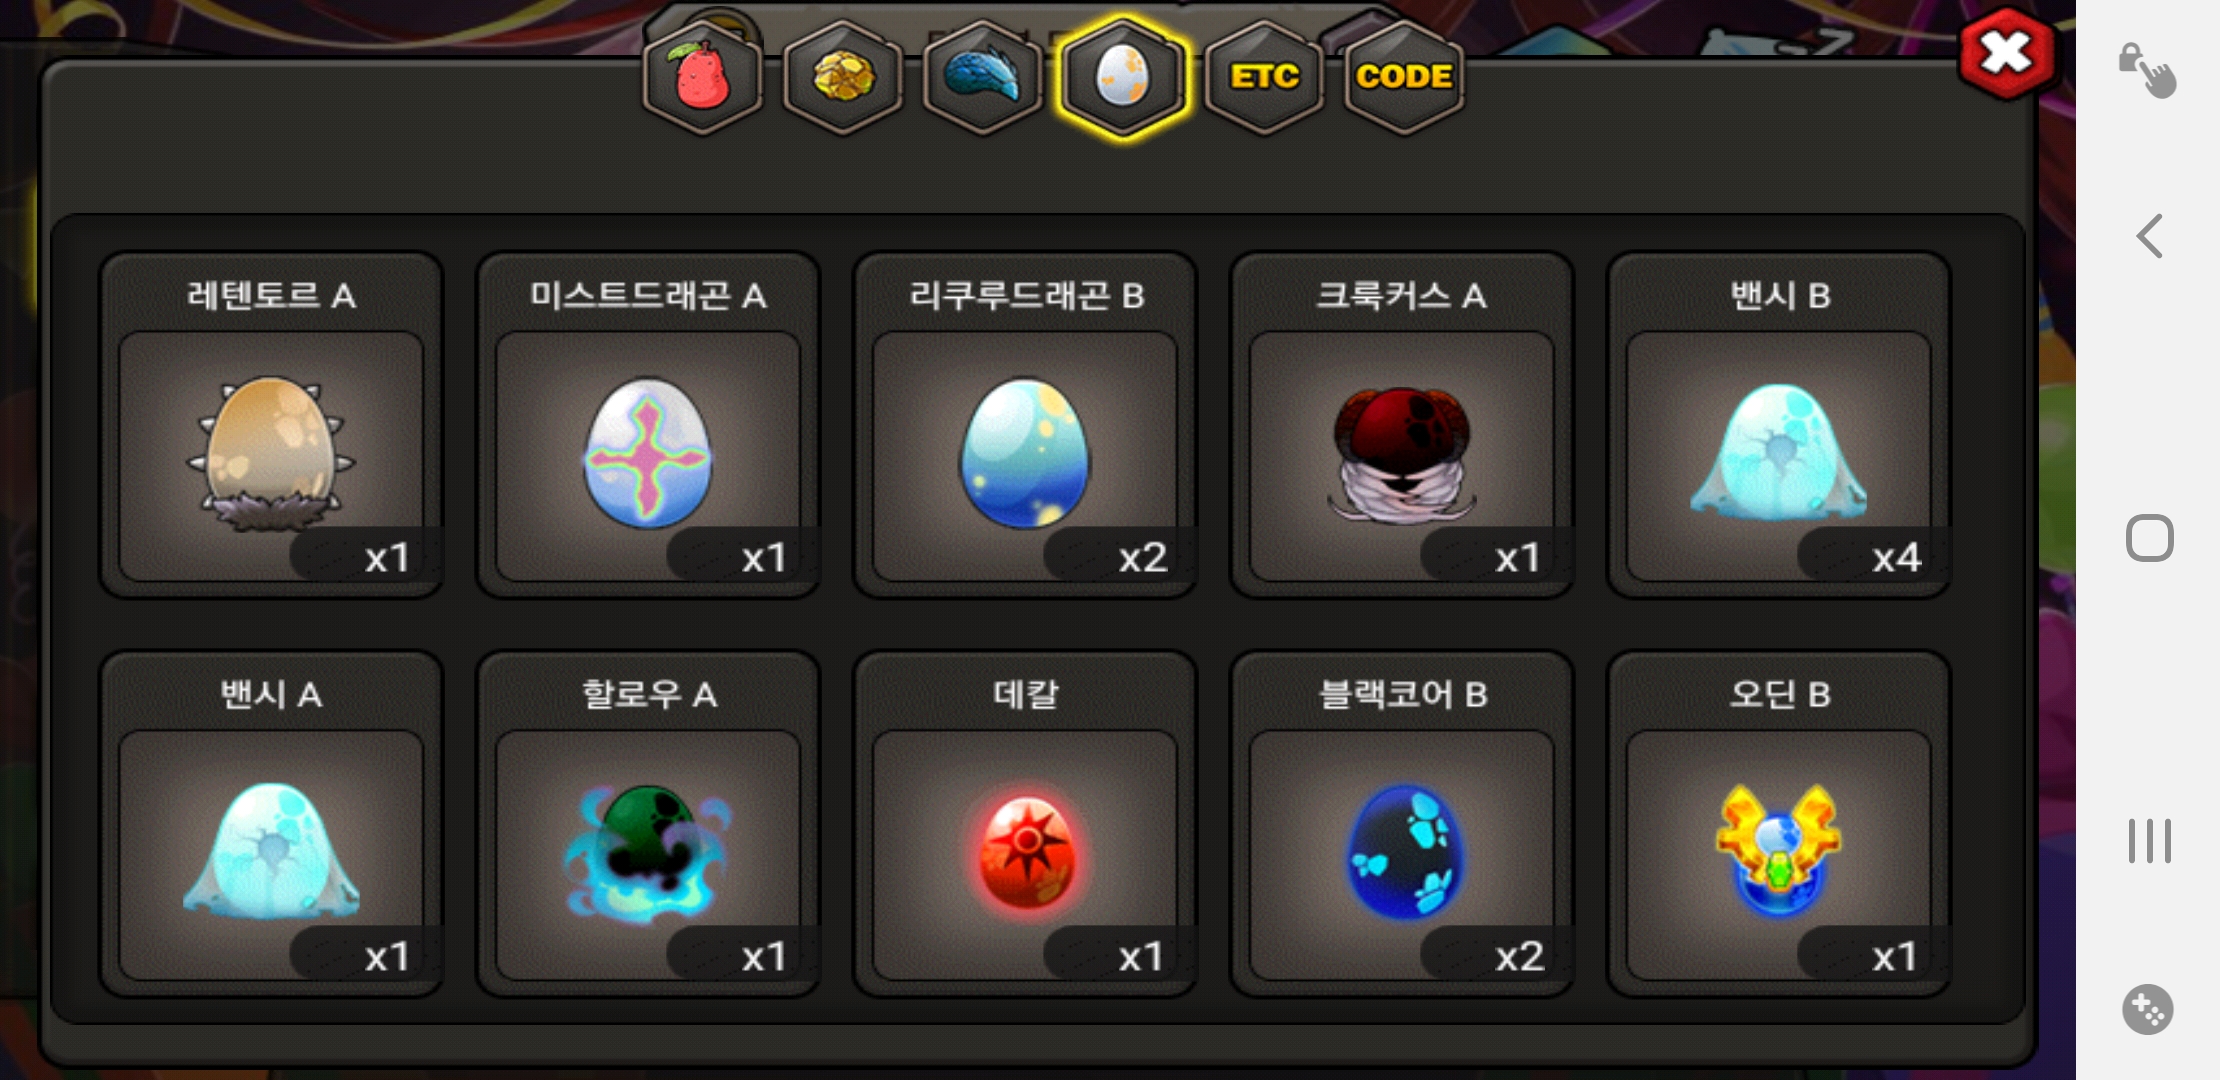Viewport: 2220px width, 1080px height.
Task: Open the red fruit food tab
Action: click(x=702, y=77)
